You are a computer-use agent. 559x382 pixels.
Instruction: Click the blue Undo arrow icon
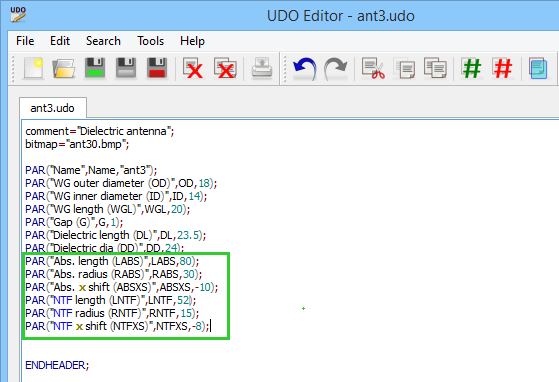click(x=304, y=68)
